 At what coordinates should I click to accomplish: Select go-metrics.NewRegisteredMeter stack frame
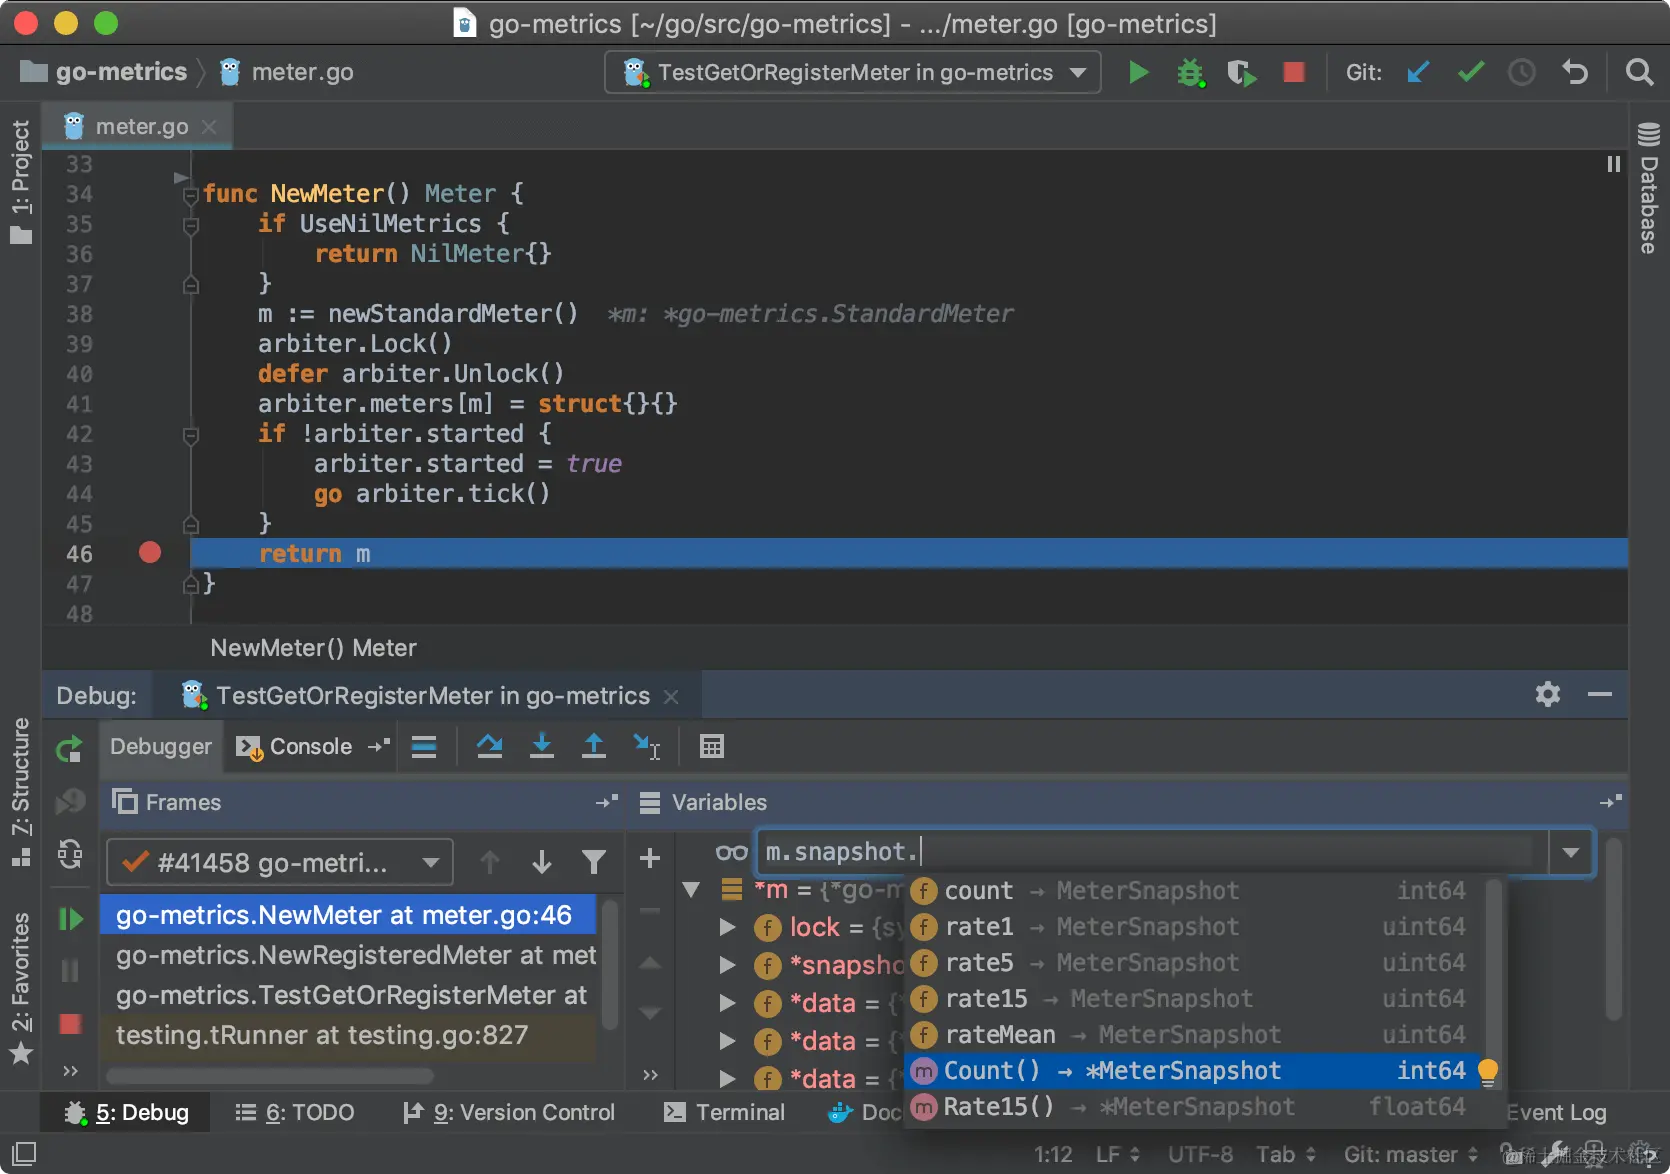pyautogui.click(x=355, y=955)
